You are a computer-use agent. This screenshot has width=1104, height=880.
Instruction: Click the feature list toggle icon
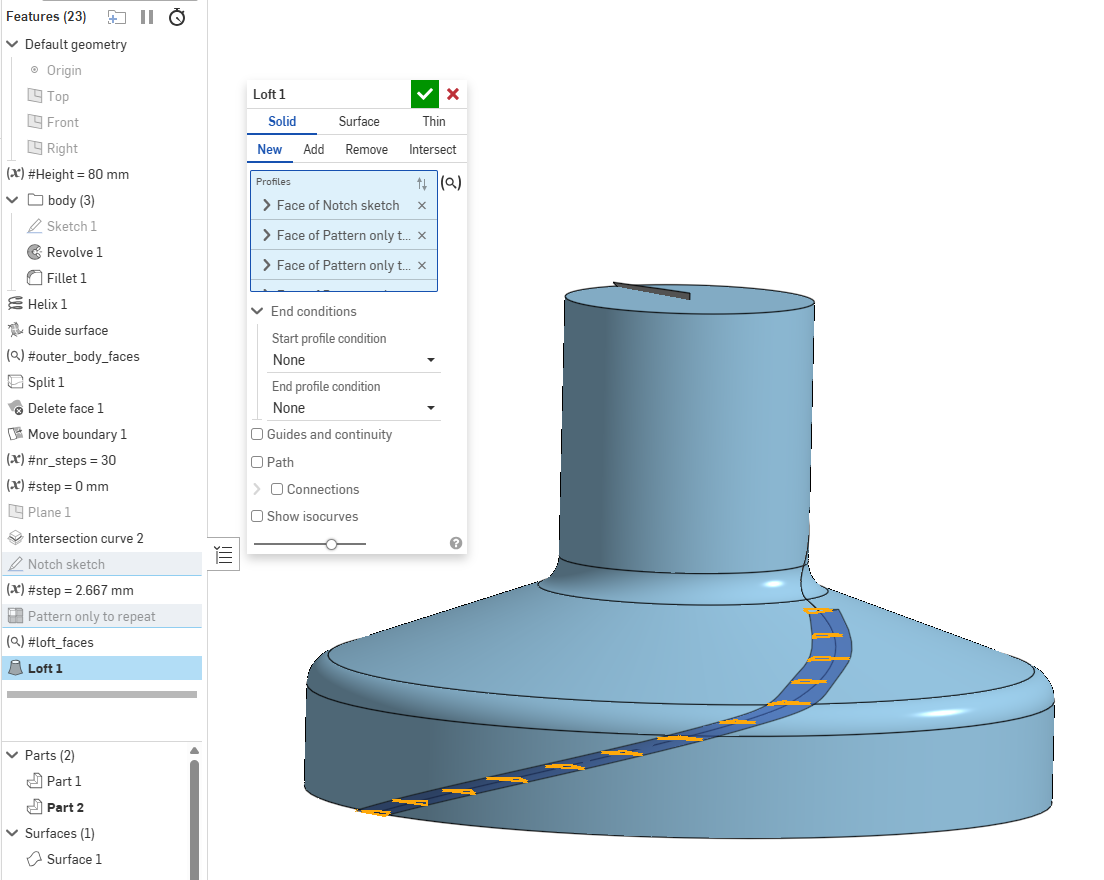pyautogui.click(x=225, y=555)
